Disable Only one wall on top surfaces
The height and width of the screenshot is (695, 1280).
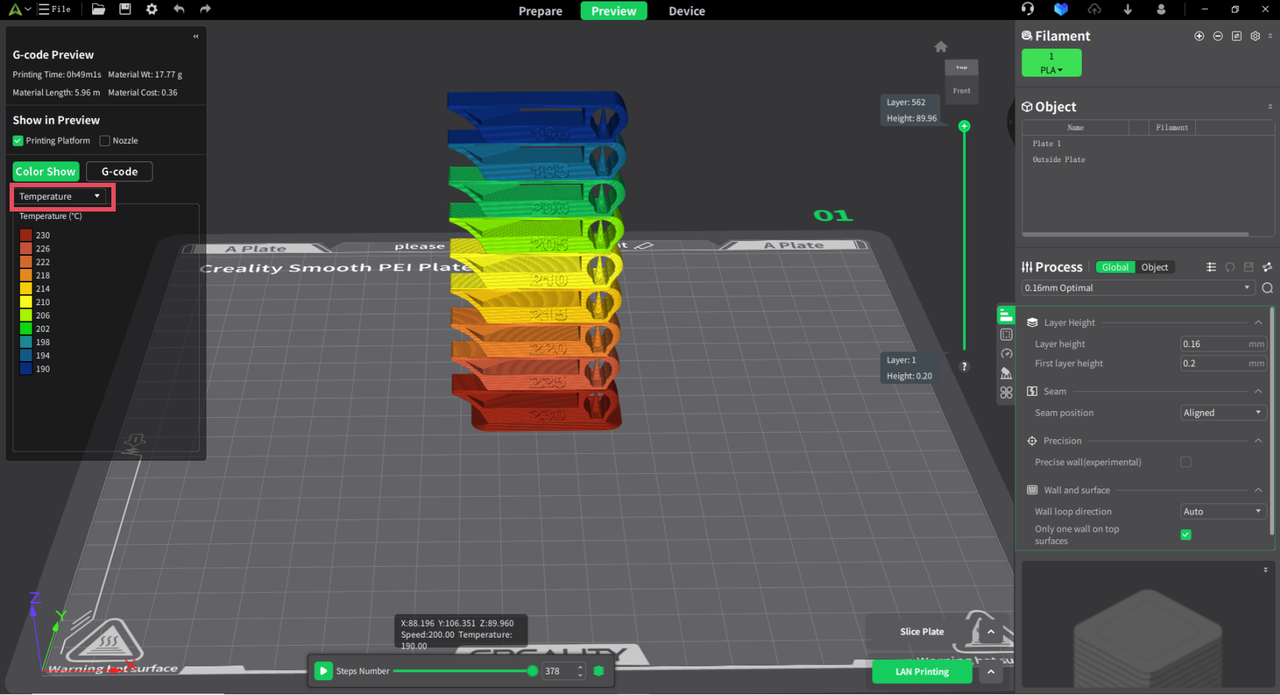tap(1185, 534)
